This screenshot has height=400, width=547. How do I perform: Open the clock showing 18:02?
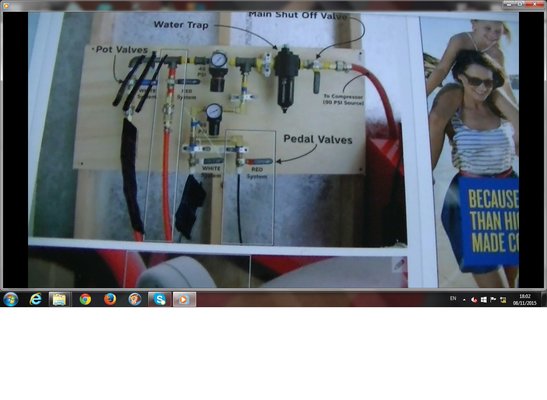(x=525, y=300)
